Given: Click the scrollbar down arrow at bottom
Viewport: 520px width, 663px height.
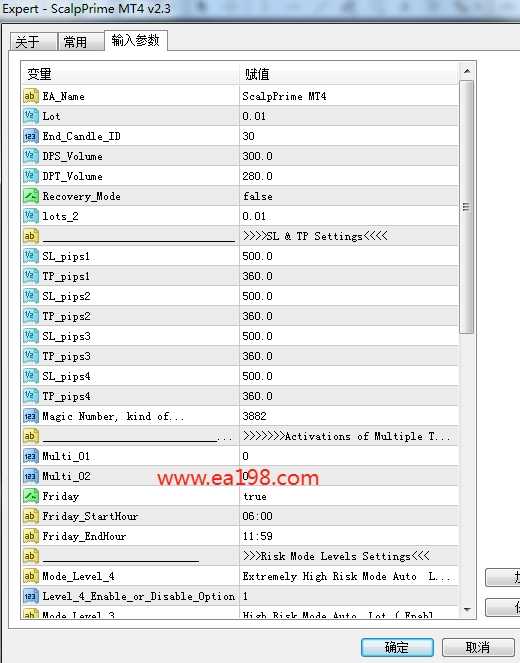Looking at the screenshot, I should 467,610.
